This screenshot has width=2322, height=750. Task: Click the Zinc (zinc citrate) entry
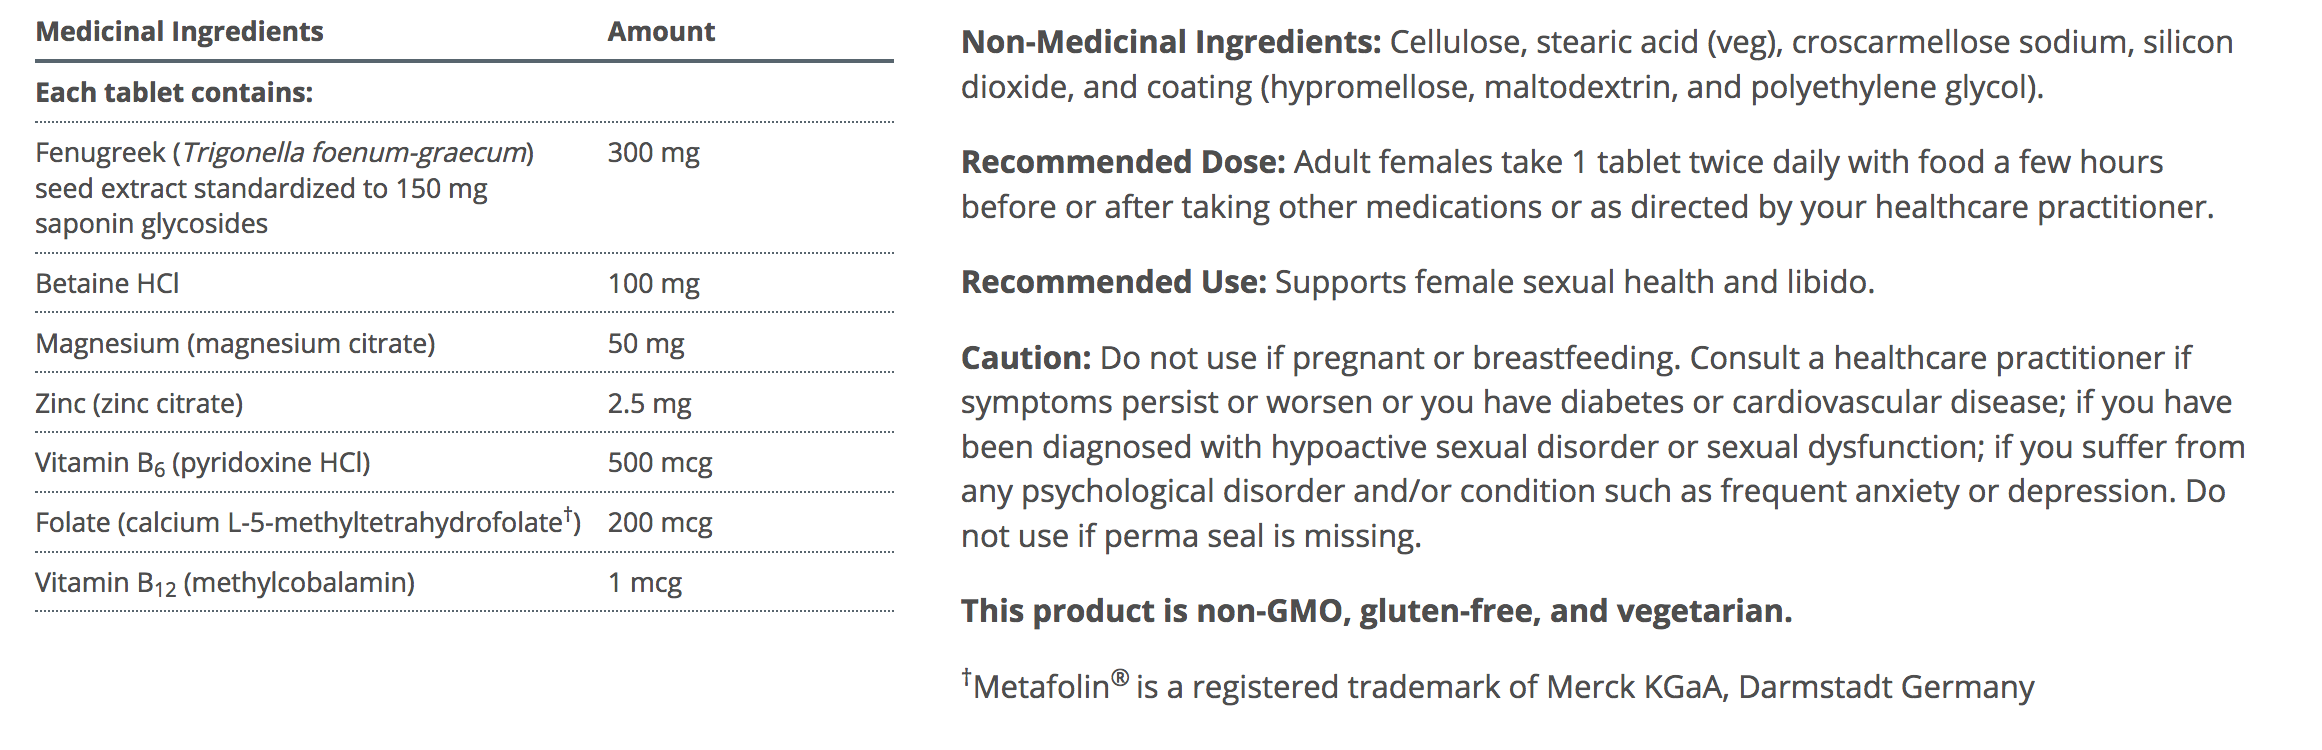pos(139,404)
